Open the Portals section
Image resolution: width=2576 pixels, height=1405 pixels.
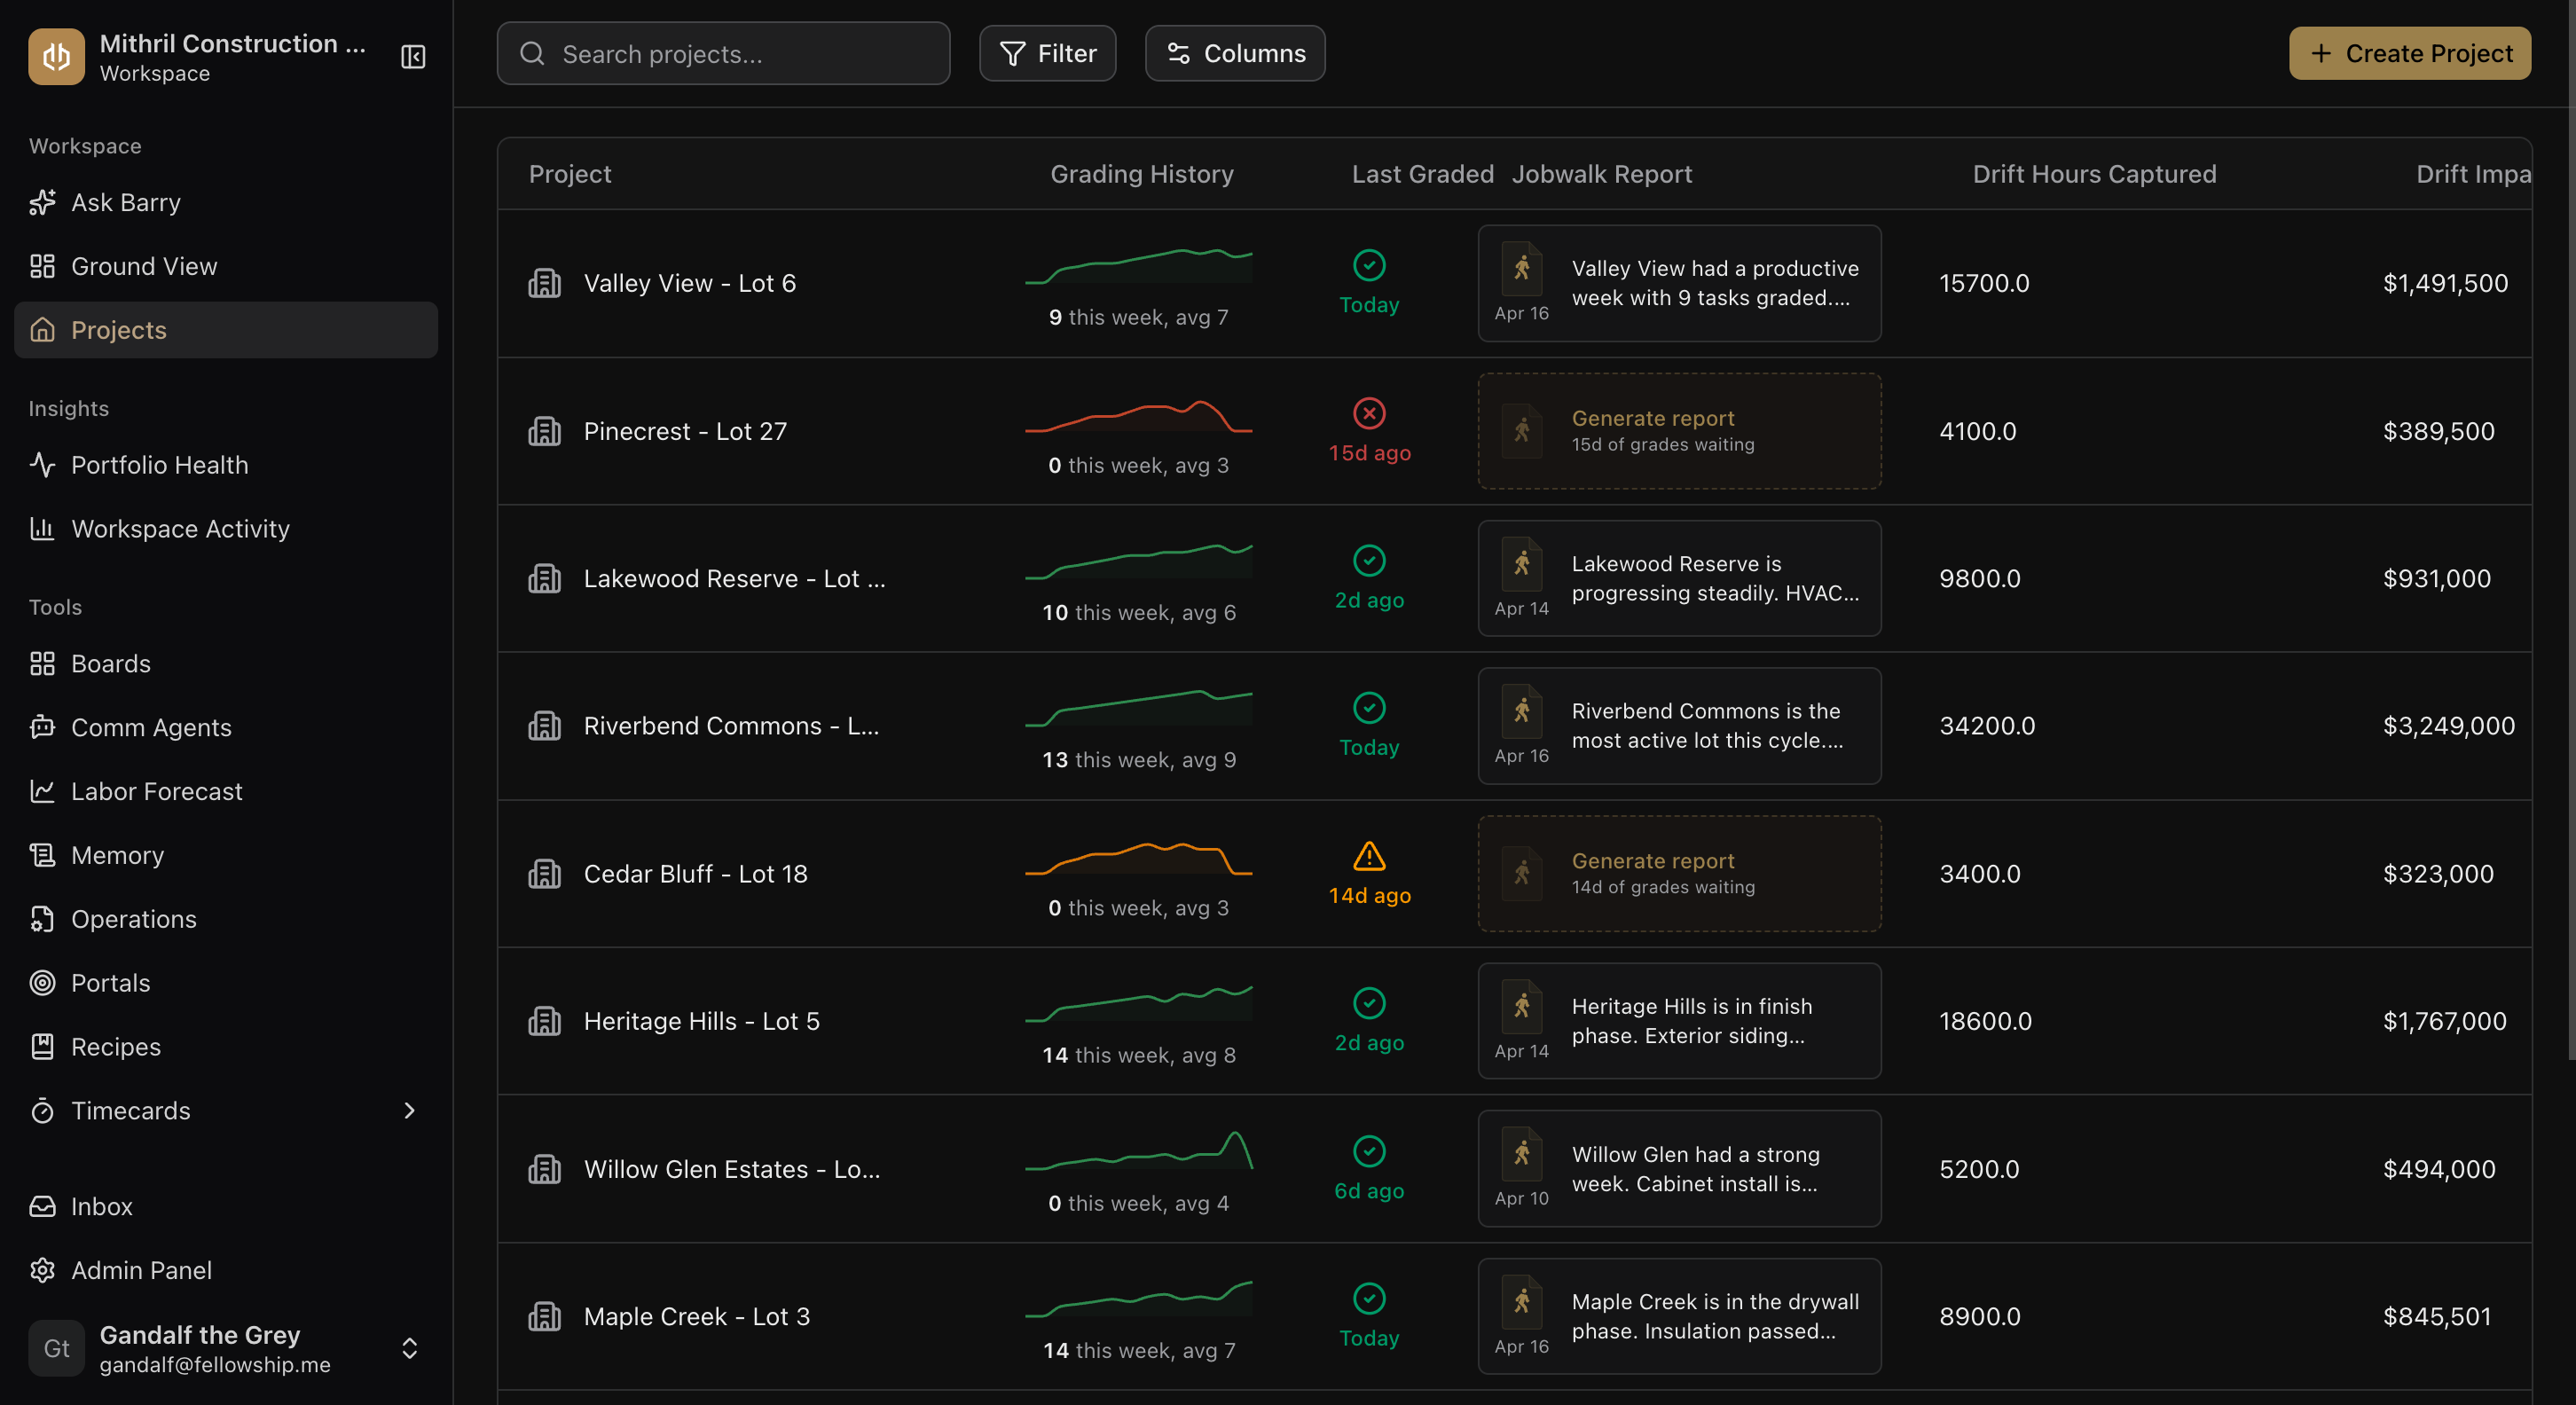[111, 982]
